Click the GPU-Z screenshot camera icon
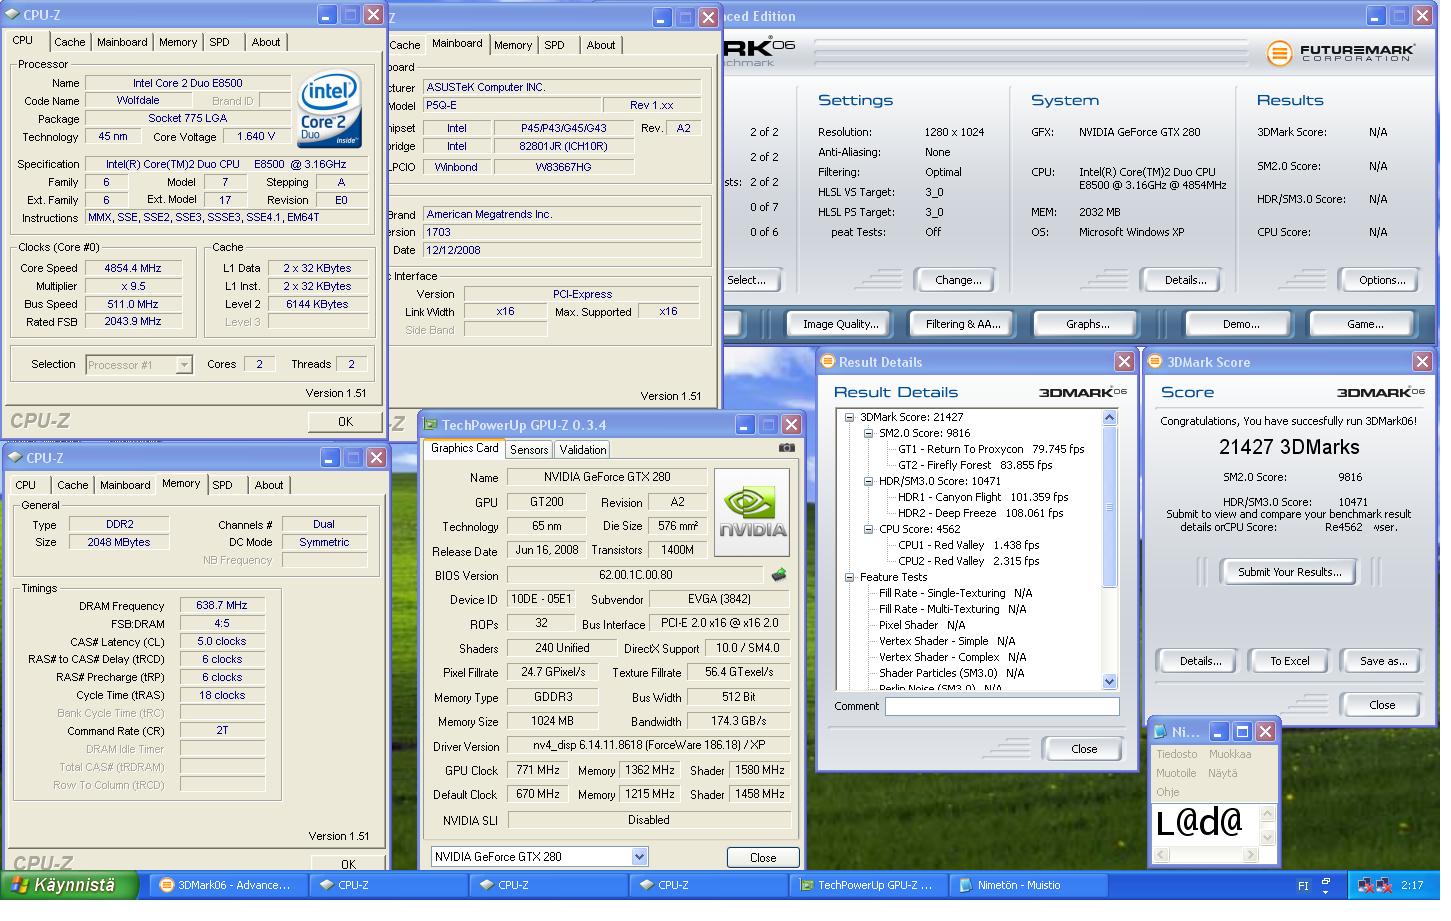1451x921 pixels. [x=786, y=447]
